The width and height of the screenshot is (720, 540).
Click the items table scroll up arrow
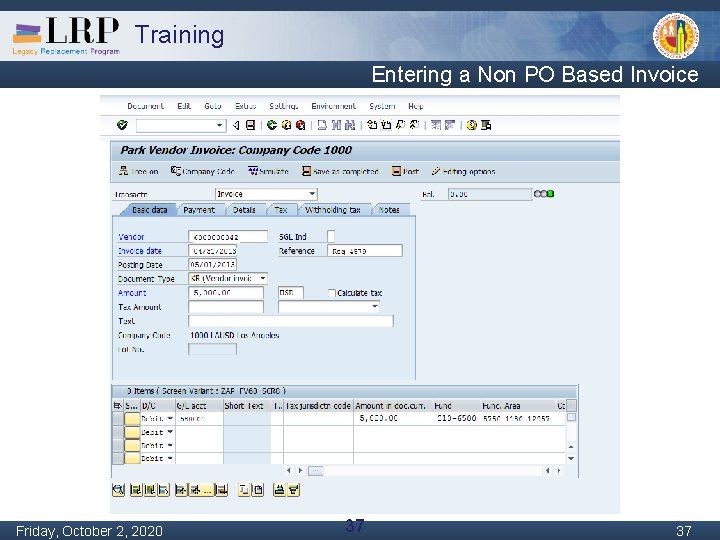click(x=571, y=446)
